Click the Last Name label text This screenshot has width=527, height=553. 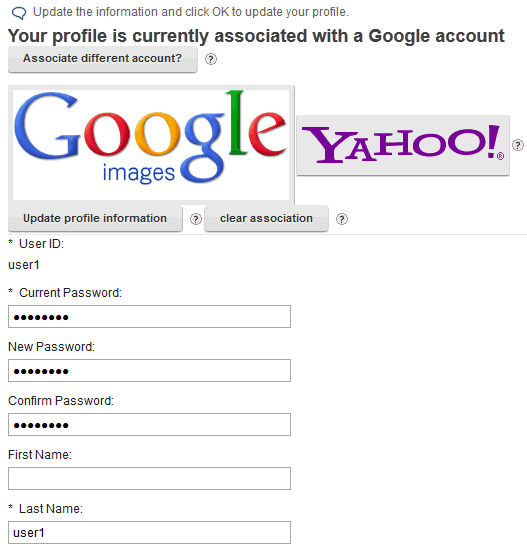point(51,509)
